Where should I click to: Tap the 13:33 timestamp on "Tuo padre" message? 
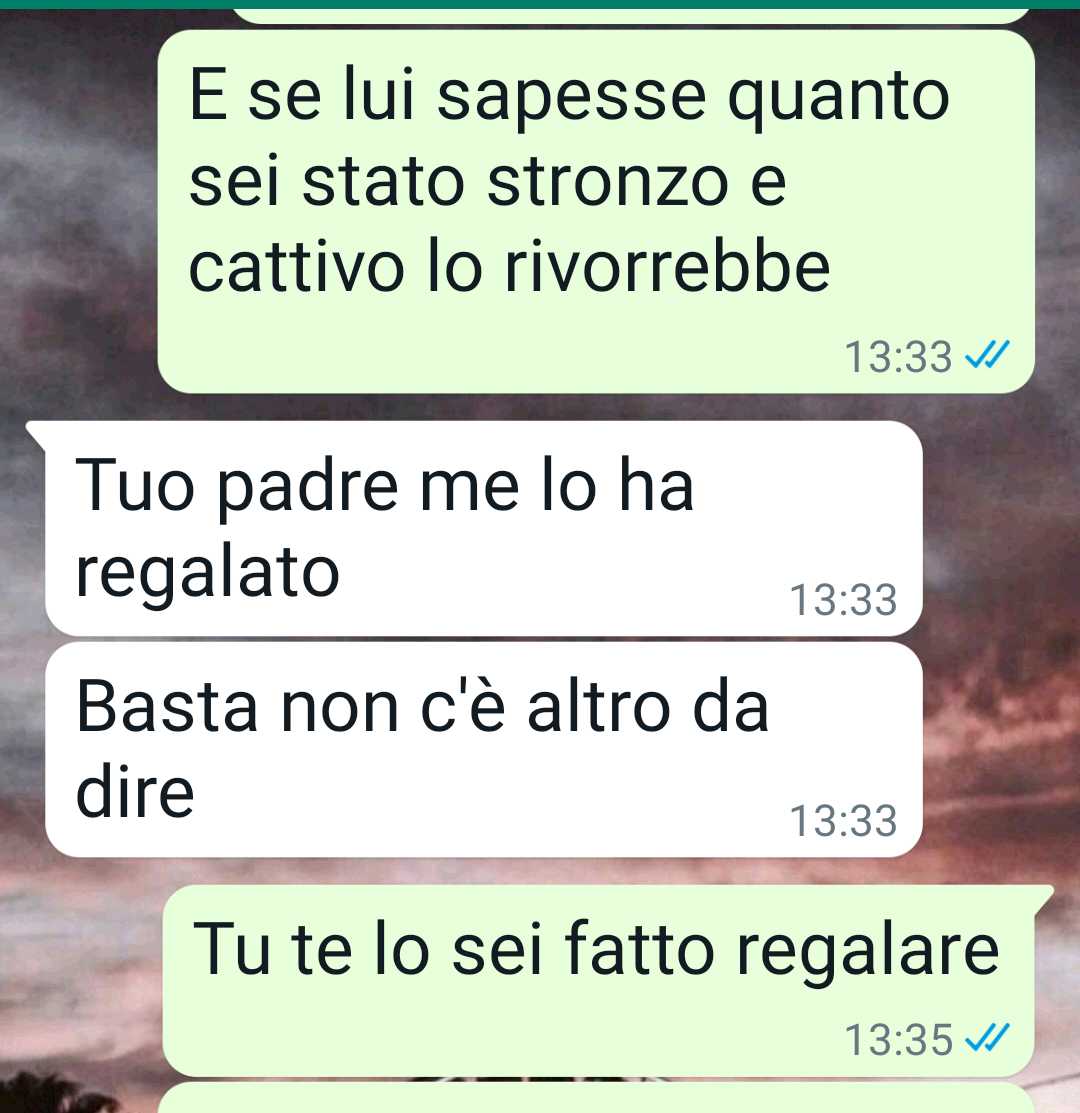pos(843,600)
